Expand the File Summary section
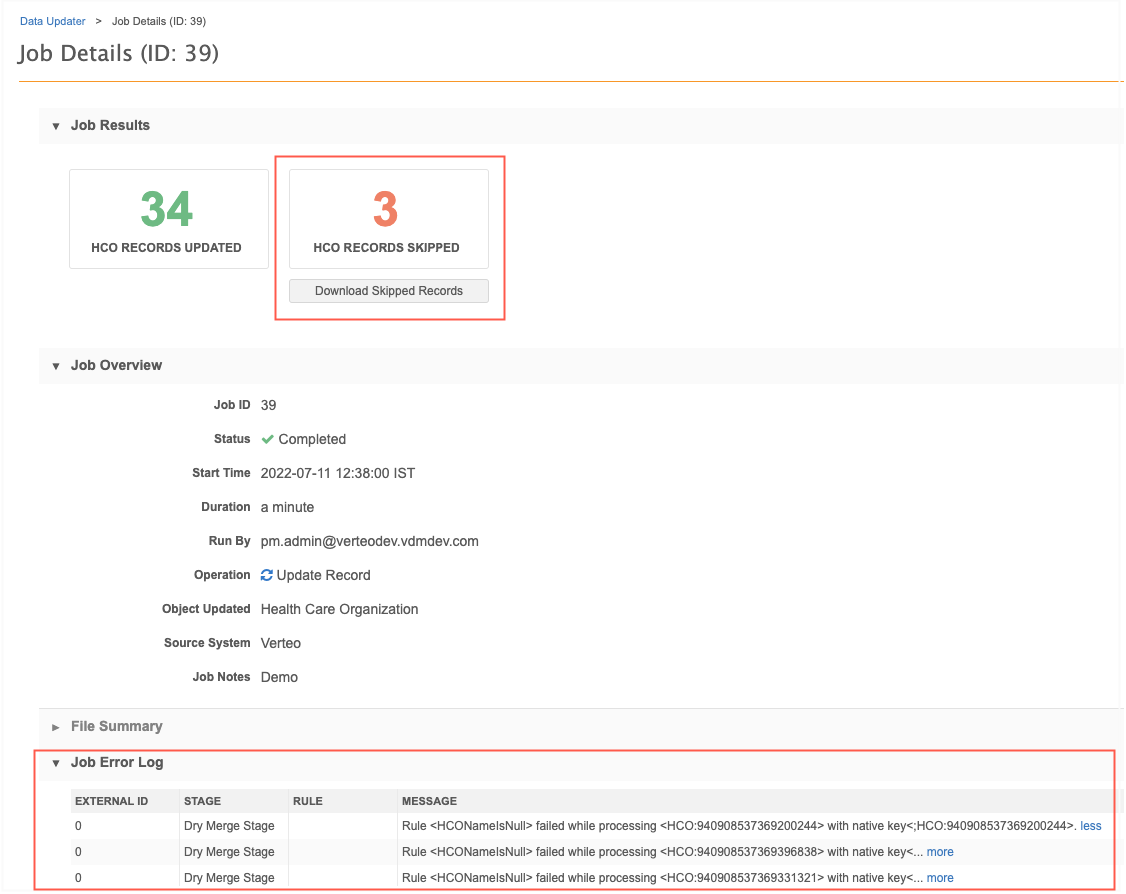The image size is (1126, 894). tap(56, 727)
